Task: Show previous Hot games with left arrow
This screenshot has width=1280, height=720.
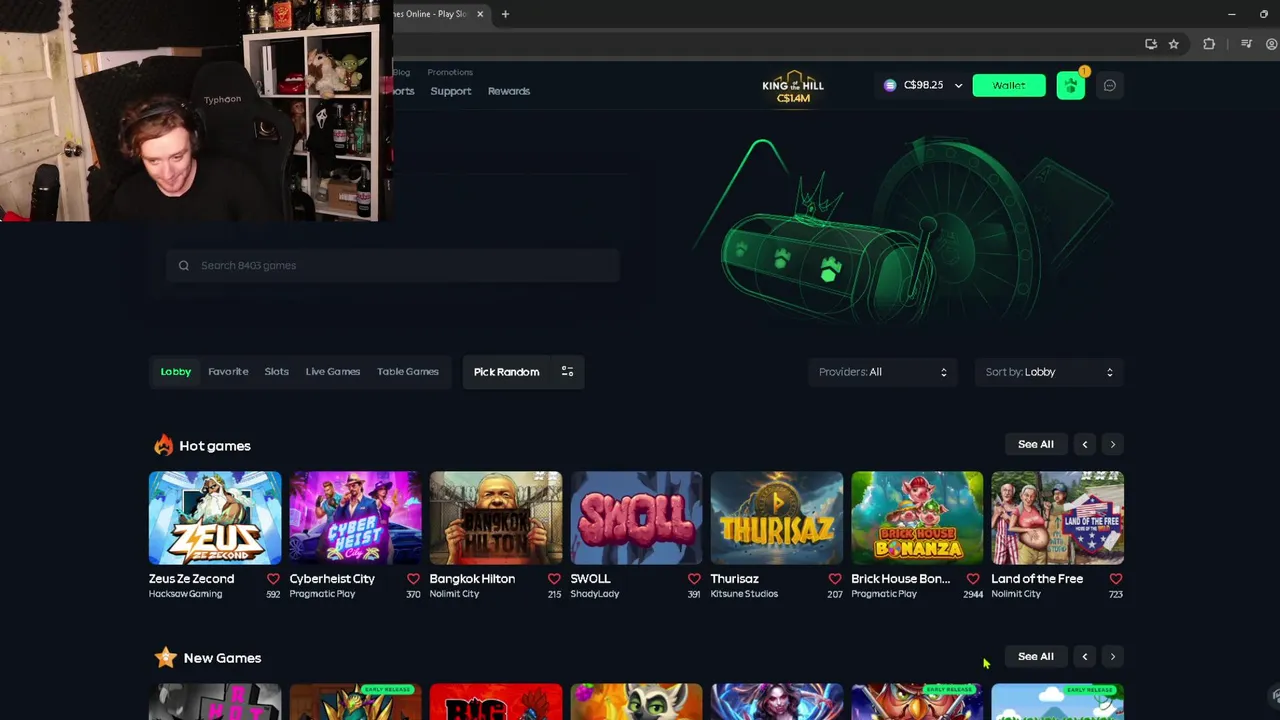Action: point(1085,444)
